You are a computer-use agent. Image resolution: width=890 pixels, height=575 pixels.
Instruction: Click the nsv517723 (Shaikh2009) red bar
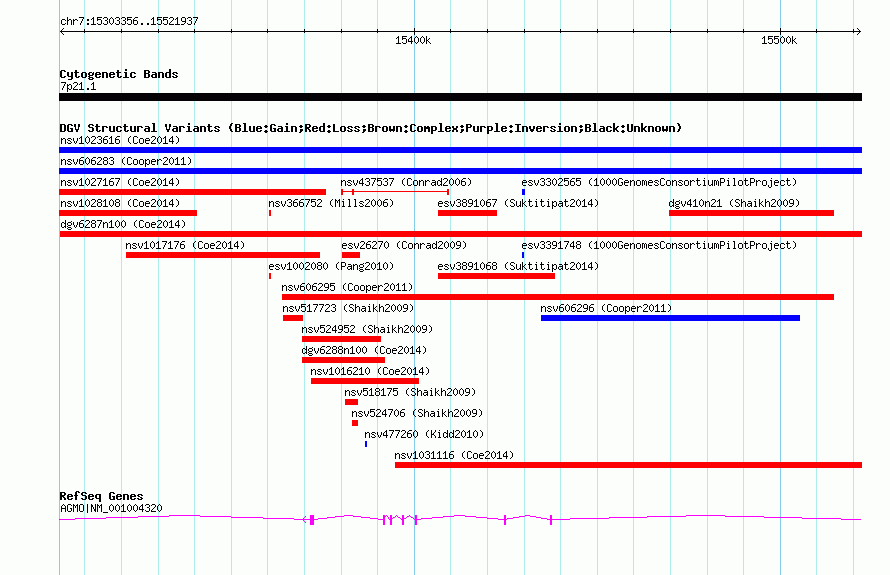pos(293,318)
